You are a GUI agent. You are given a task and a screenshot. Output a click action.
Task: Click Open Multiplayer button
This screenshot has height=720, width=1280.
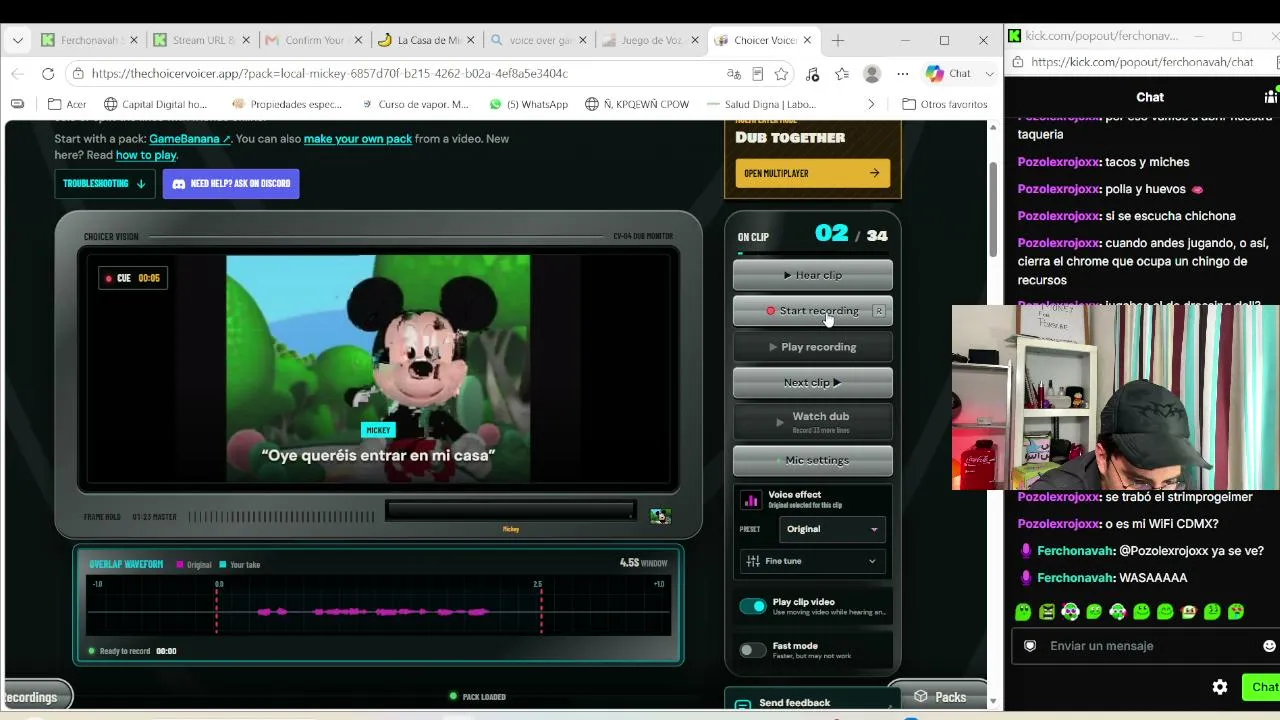pyautogui.click(x=812, y=173)
